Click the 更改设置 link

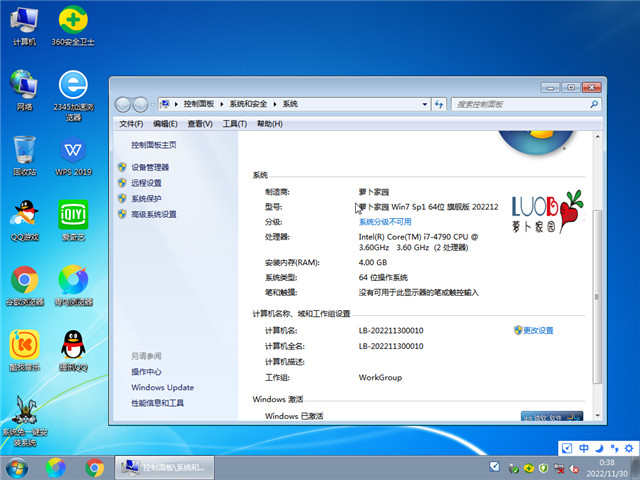(x=538, y=330)
